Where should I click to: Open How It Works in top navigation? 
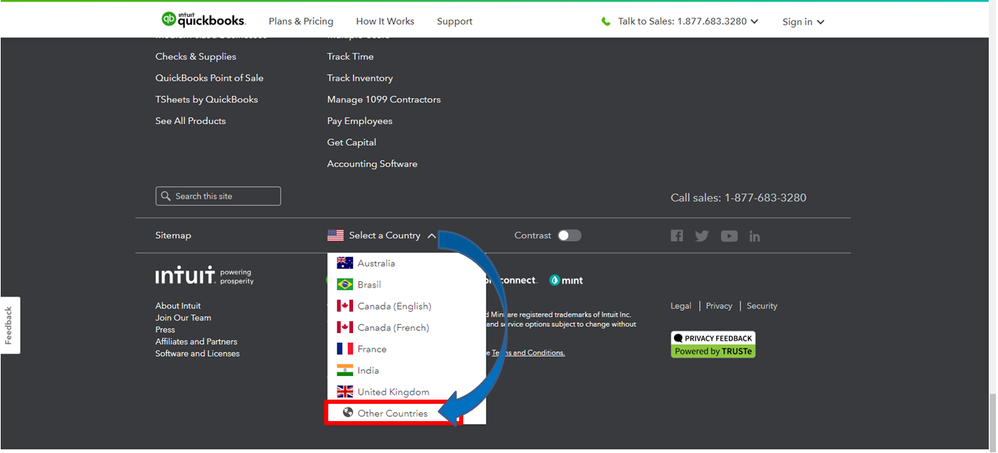click(x=385, y=22)
